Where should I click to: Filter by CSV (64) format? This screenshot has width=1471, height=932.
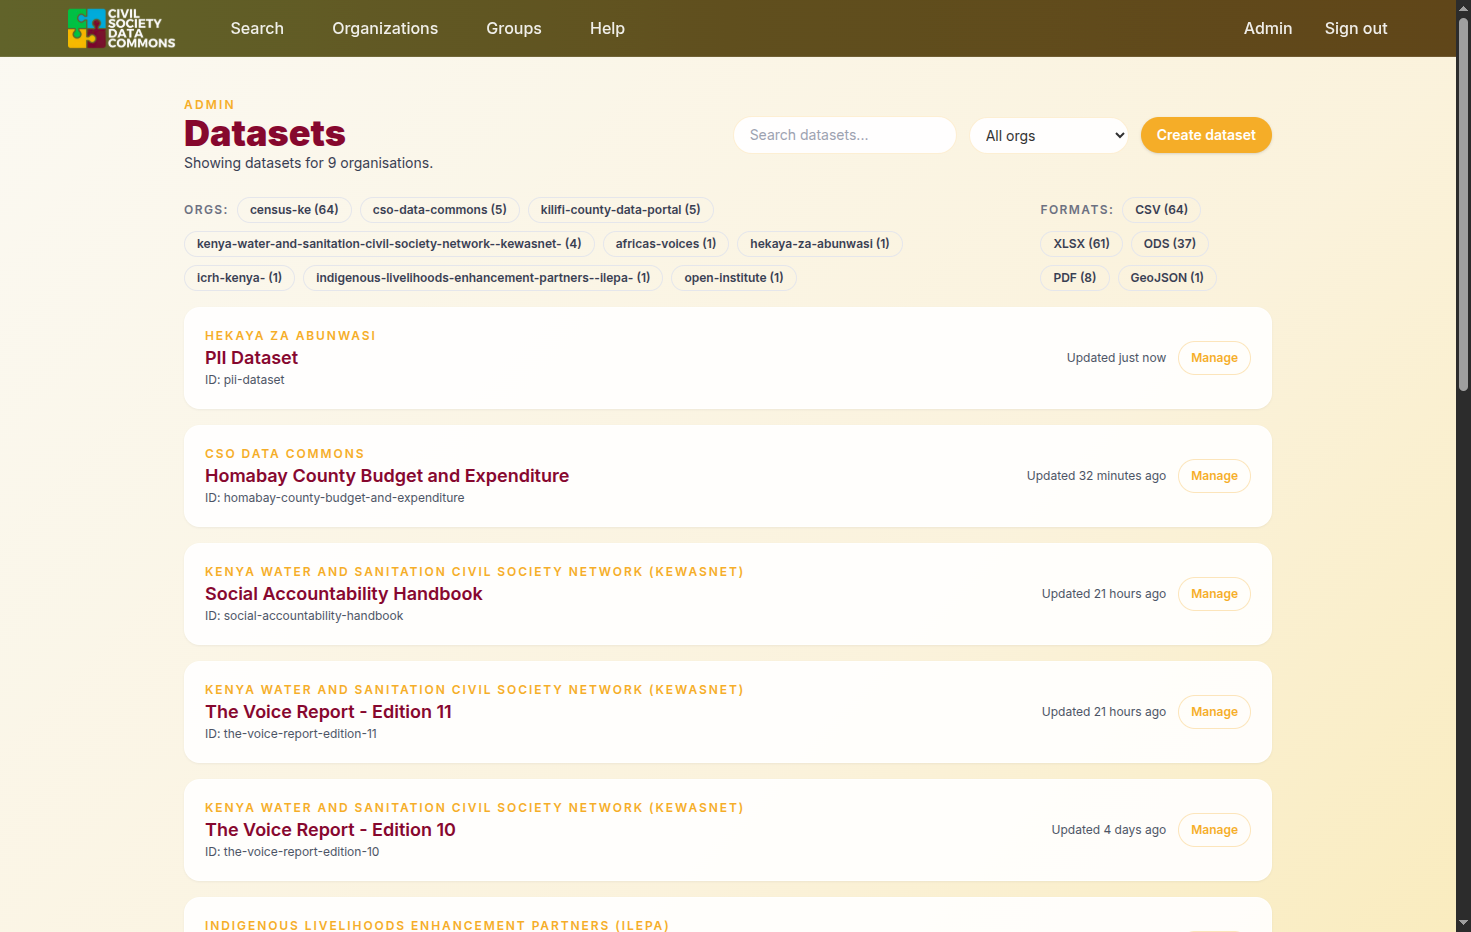[1161, 210]
